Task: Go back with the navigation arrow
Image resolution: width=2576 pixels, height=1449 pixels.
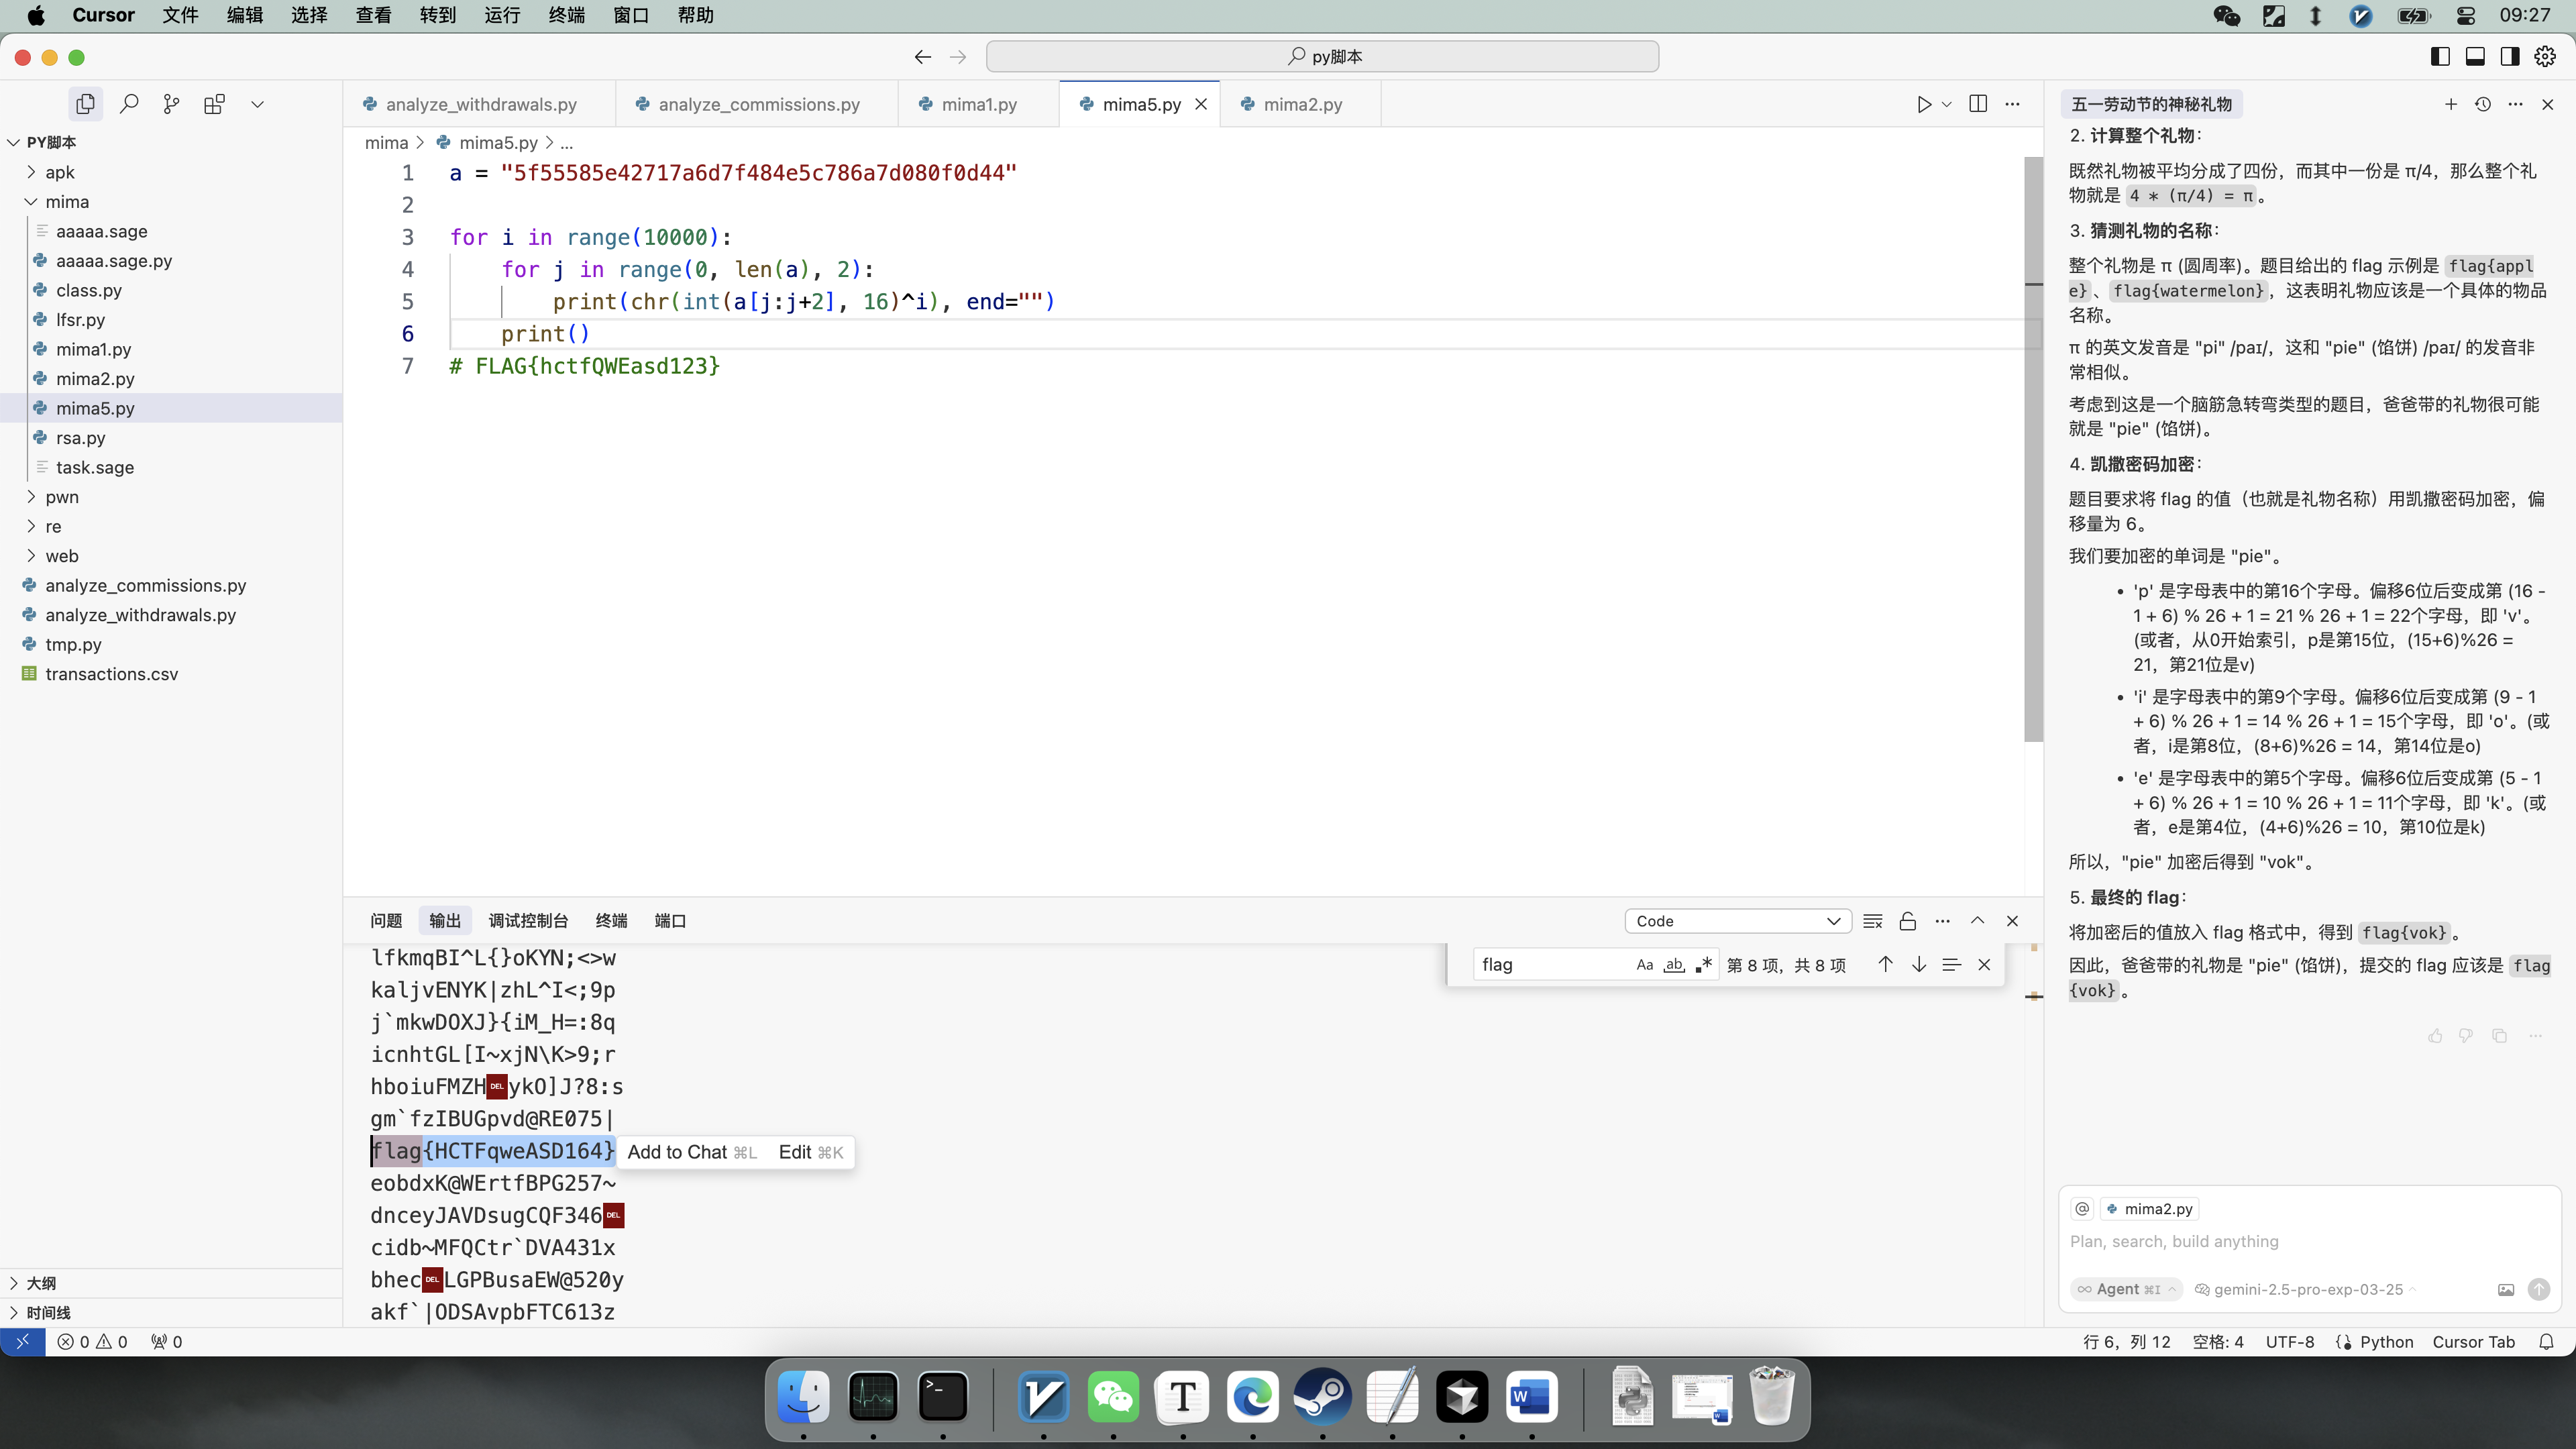Action: click(922, 57)
